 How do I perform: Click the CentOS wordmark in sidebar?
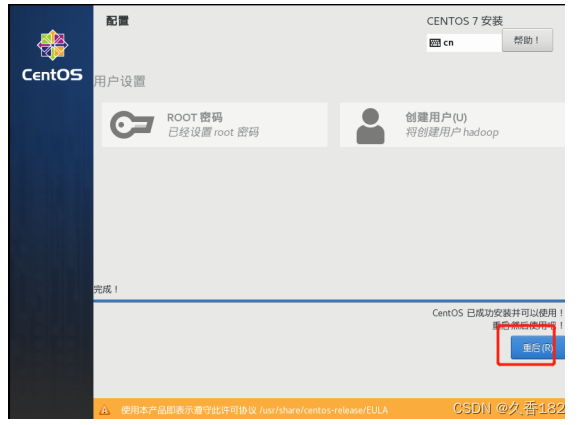52,75
